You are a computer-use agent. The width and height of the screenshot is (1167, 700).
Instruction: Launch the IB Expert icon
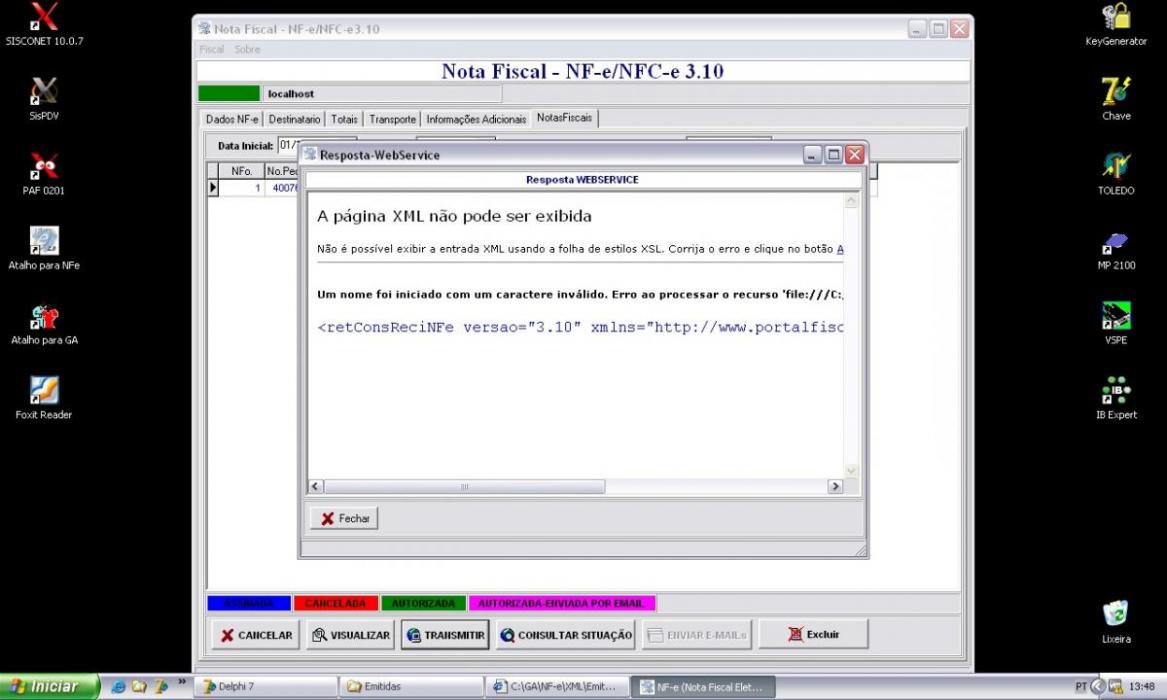pyautogui.click(x=1116, y=397)
